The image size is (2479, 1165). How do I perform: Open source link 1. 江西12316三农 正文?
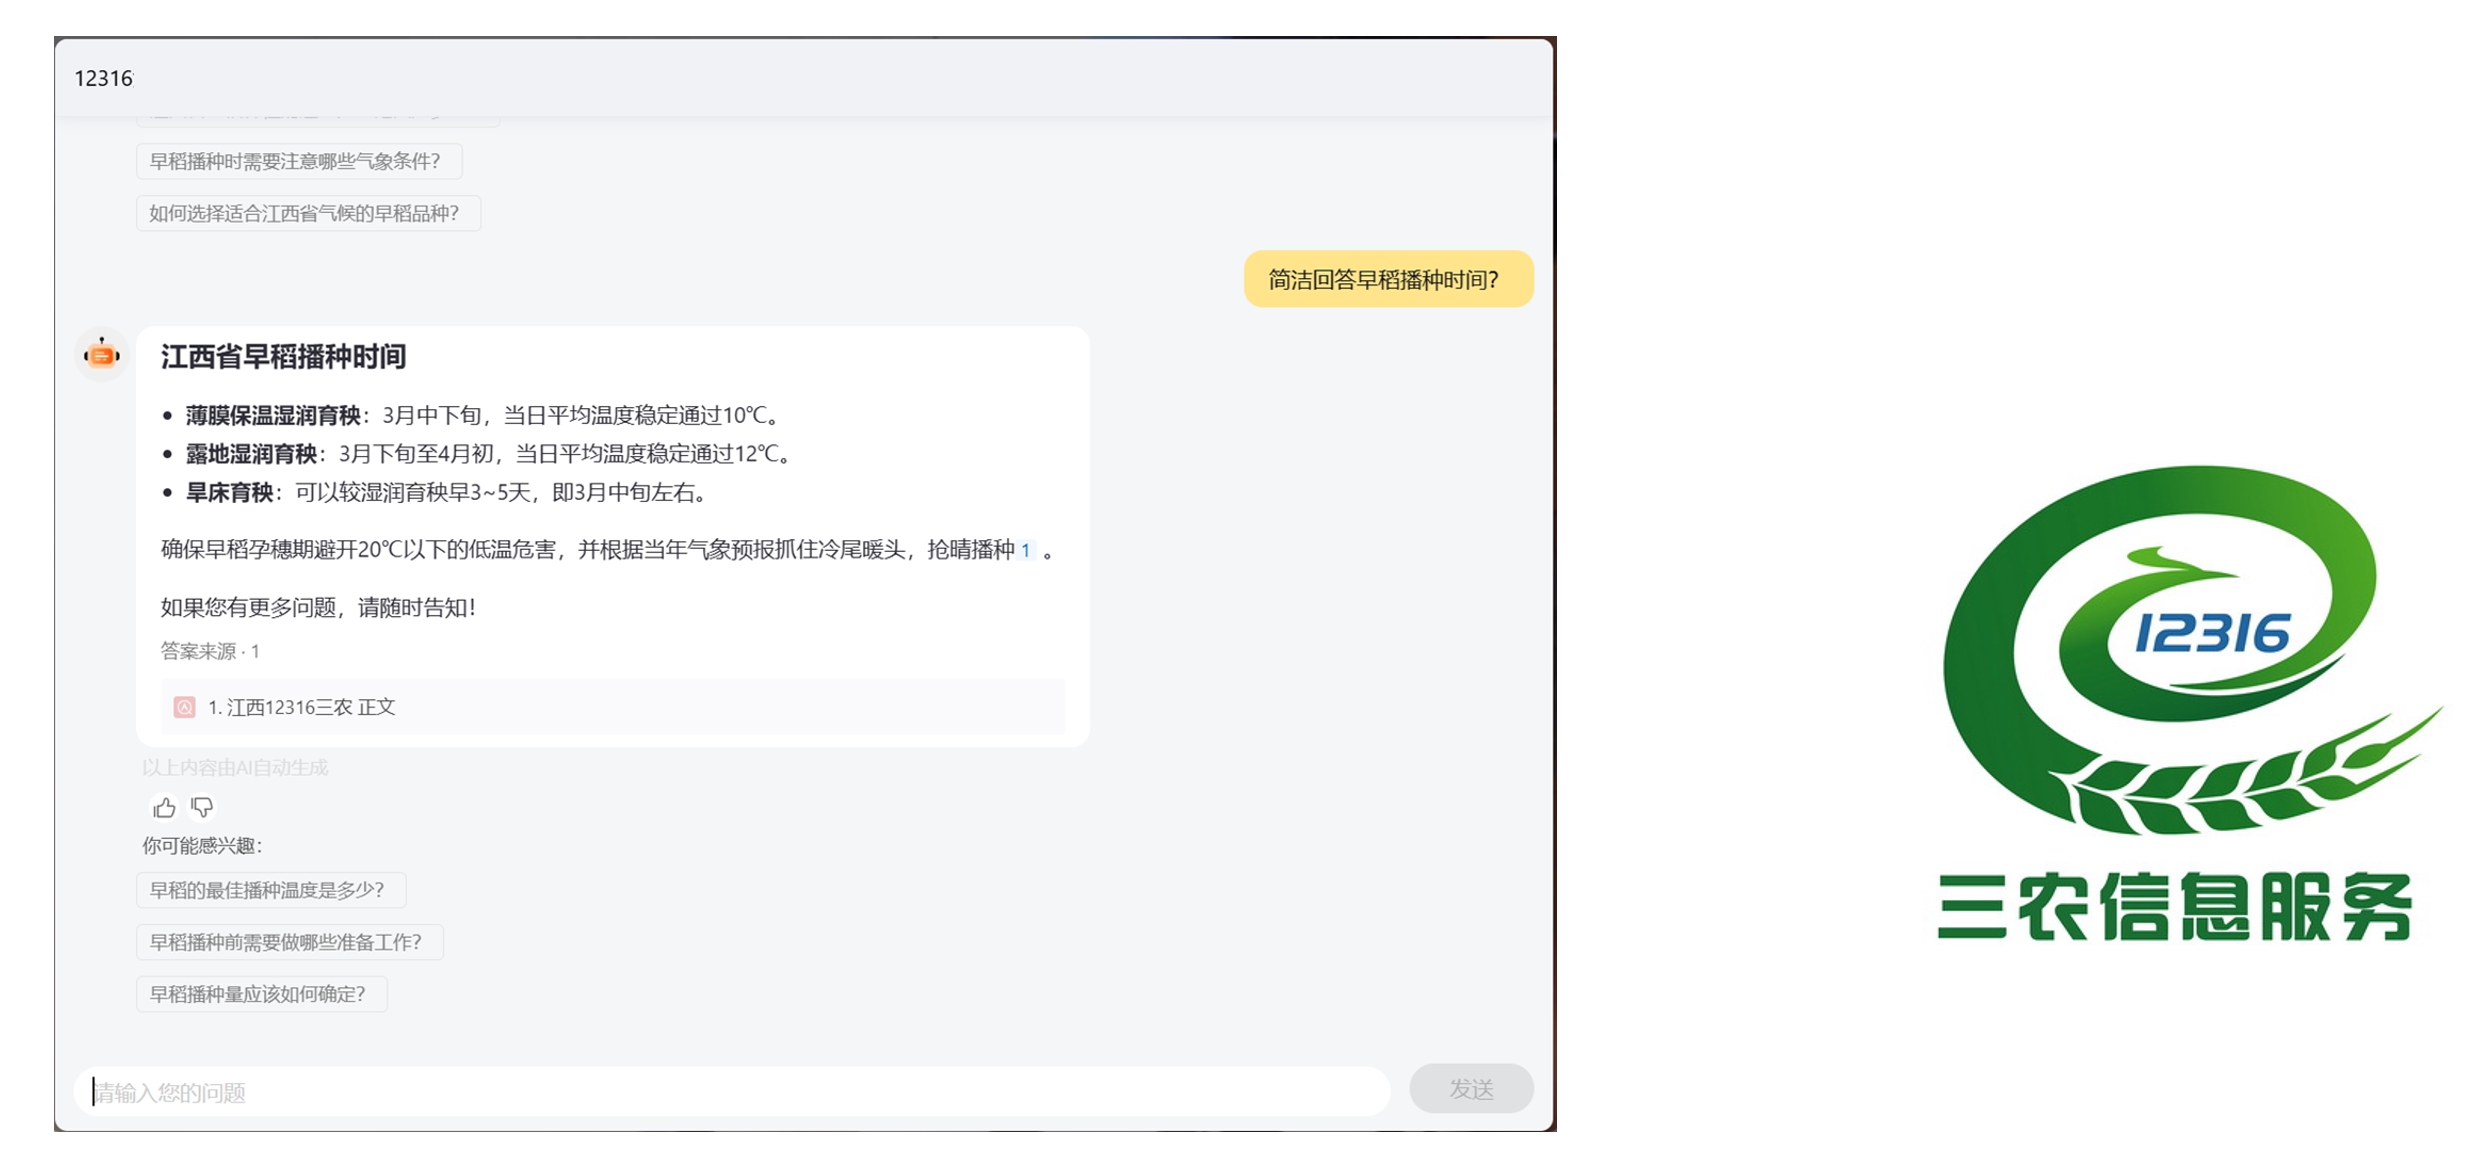tap(612, 707)
